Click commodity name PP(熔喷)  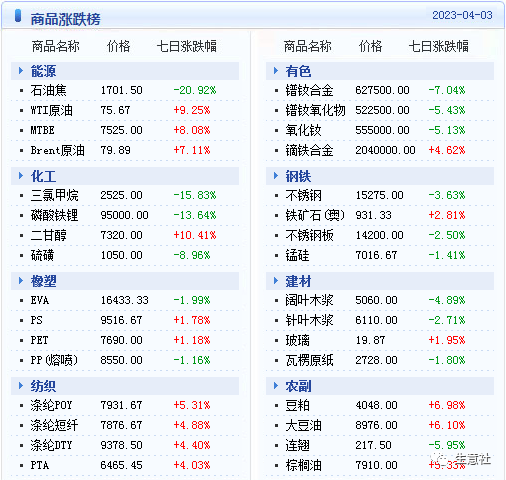(54, 360)
